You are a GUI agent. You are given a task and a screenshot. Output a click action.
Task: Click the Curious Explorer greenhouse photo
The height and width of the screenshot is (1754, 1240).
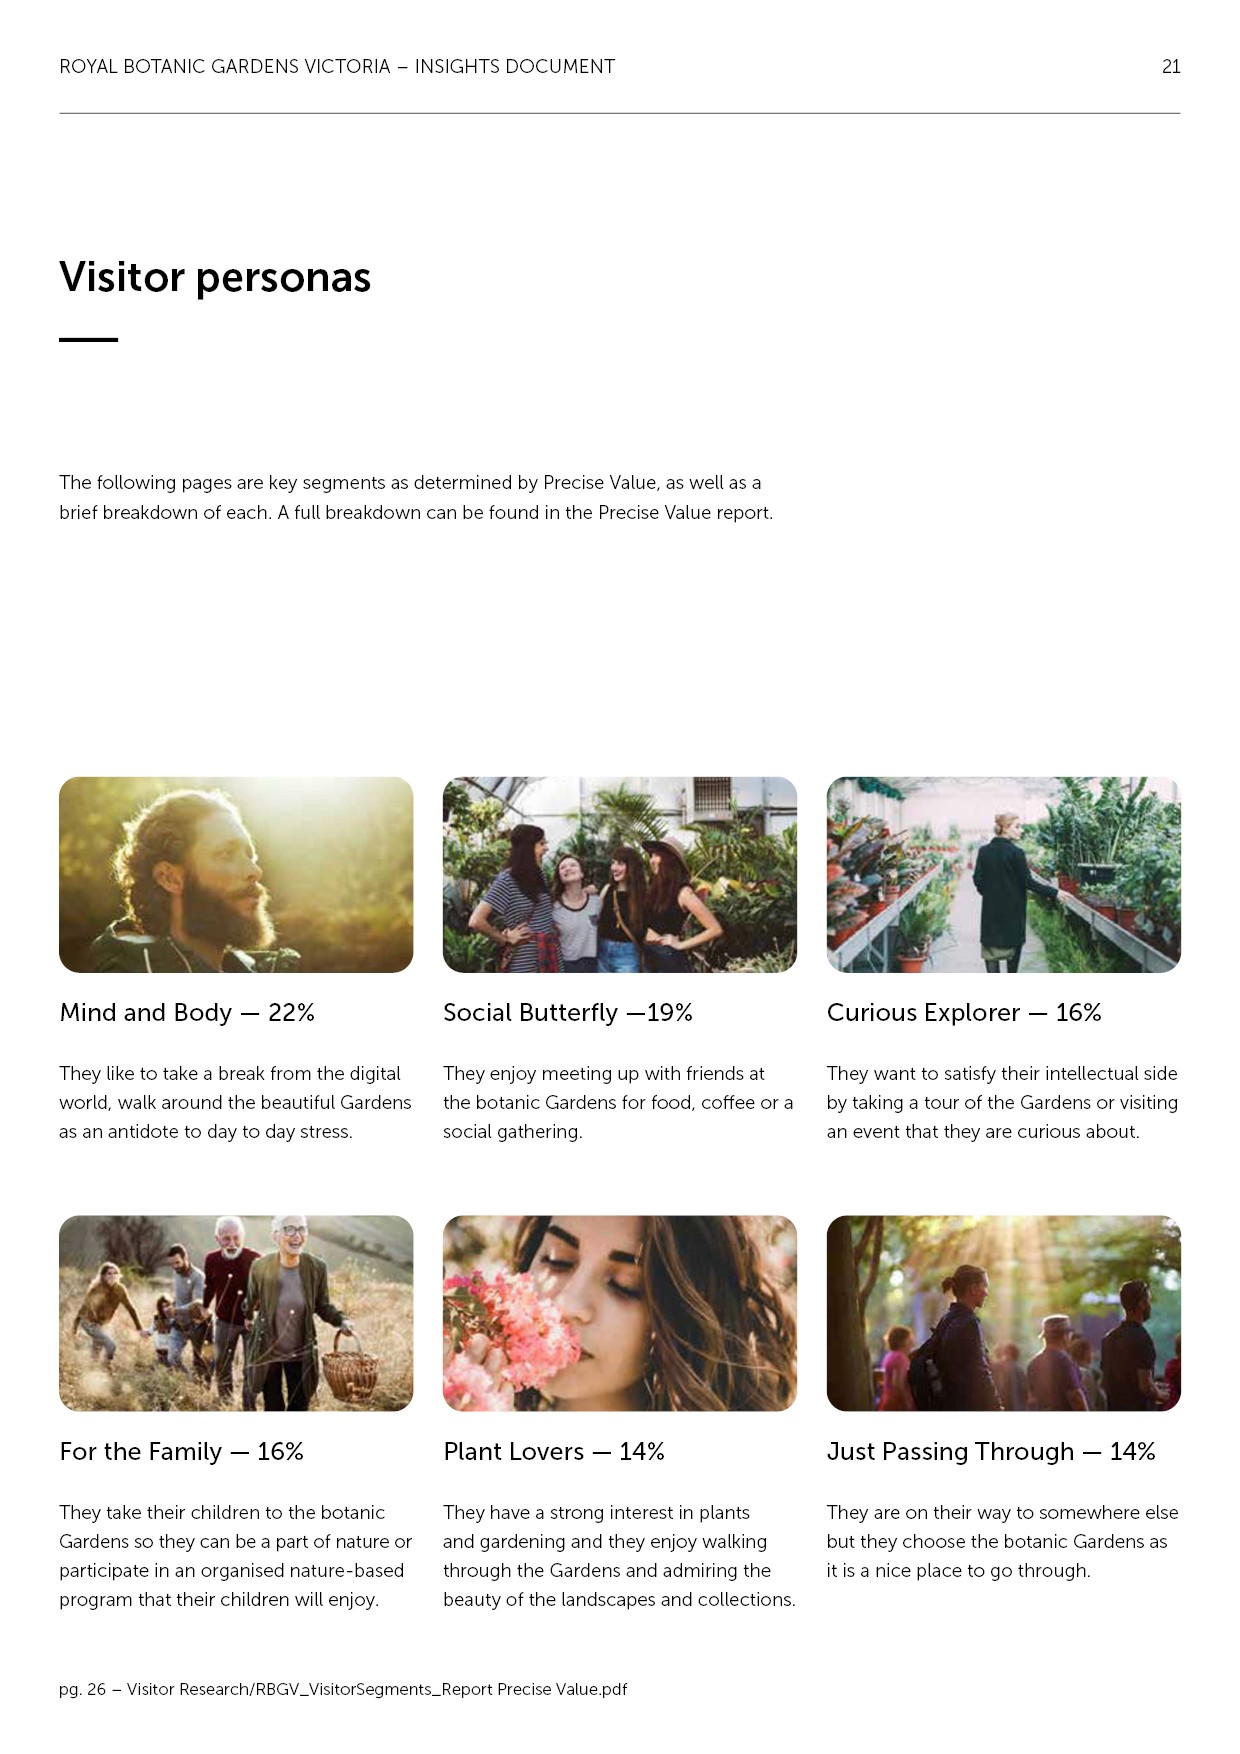pyautogui.click(x=1003, y=875)
